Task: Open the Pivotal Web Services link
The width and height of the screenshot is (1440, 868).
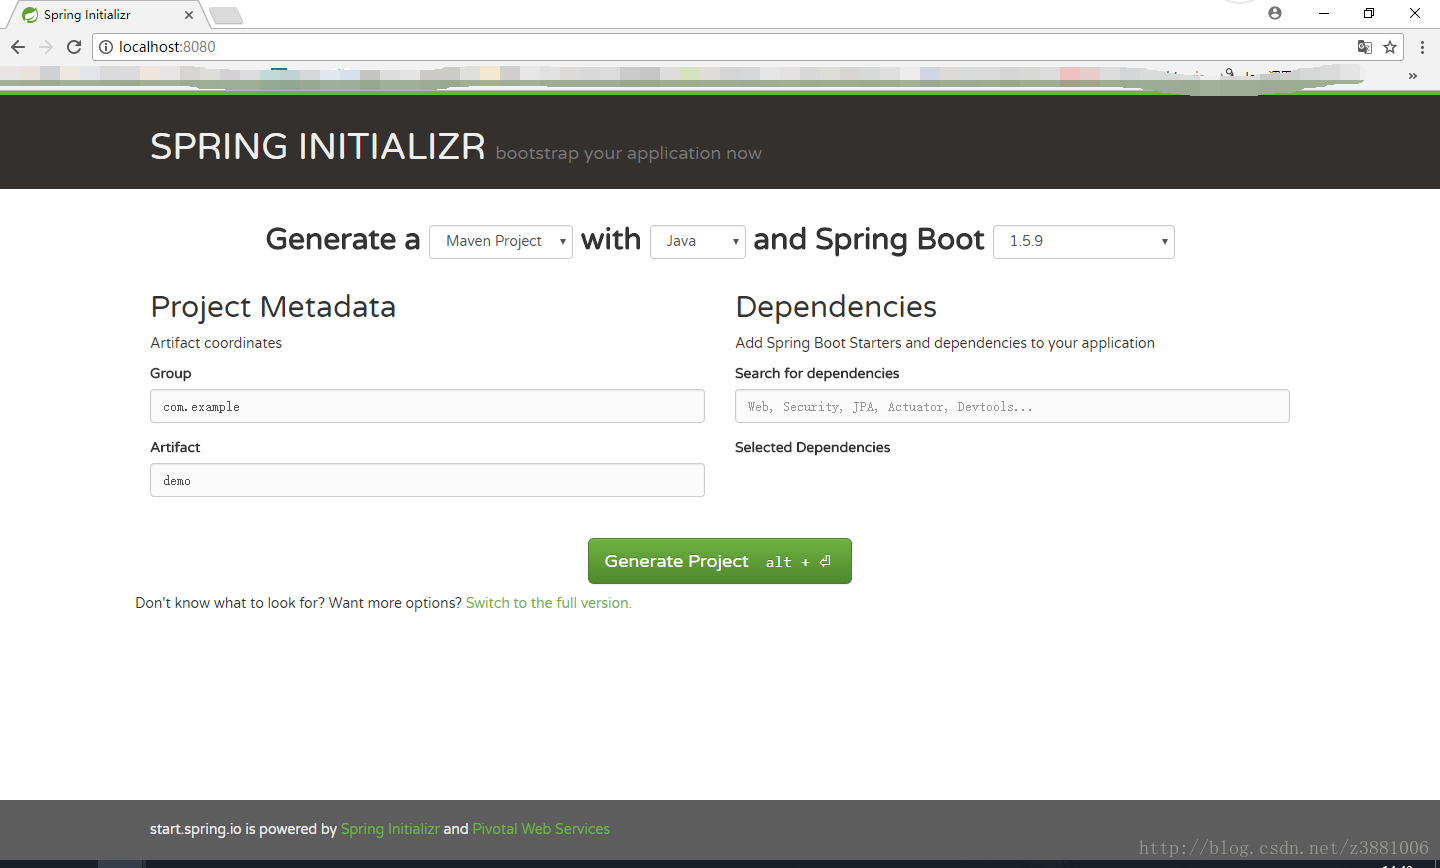Action: pos(541,829)
